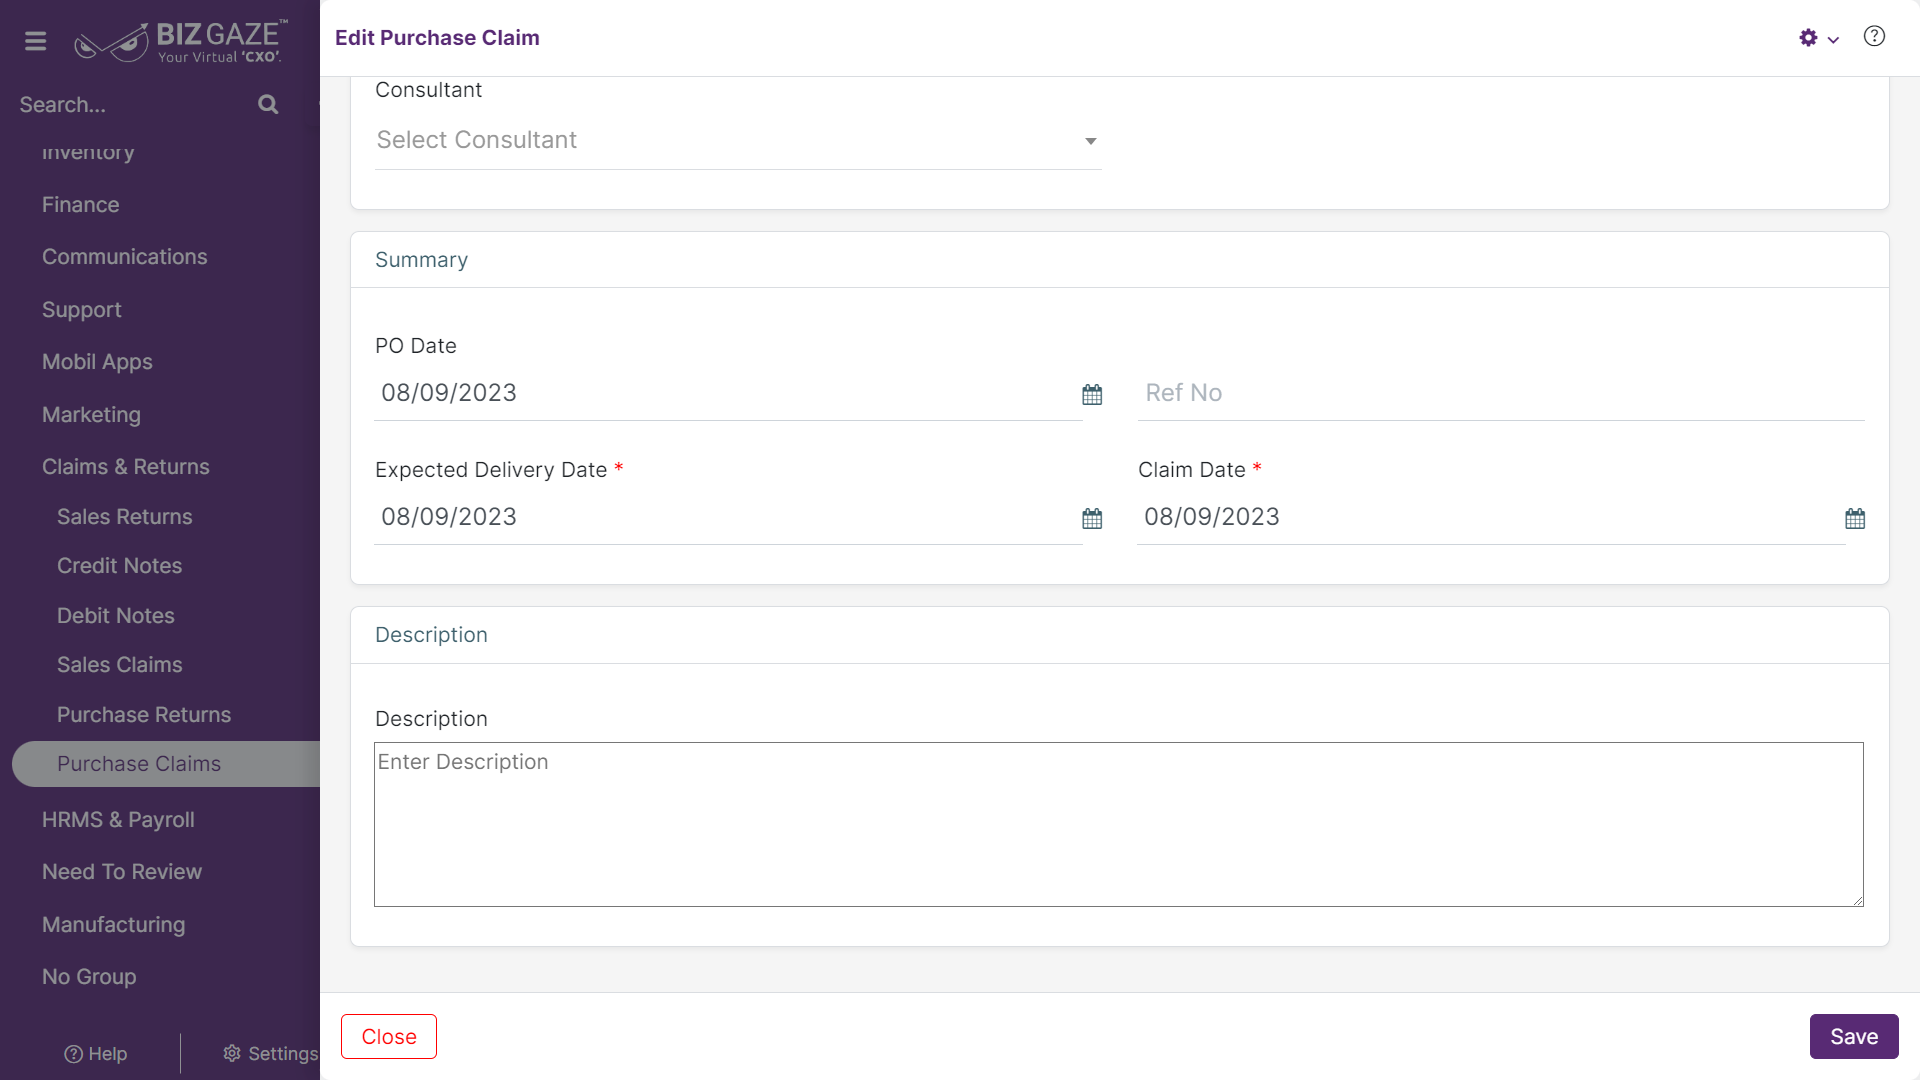Open Finance menu in sidebar
Image resolution: width=1920 pixels, height=1080 pixels.
81,204
